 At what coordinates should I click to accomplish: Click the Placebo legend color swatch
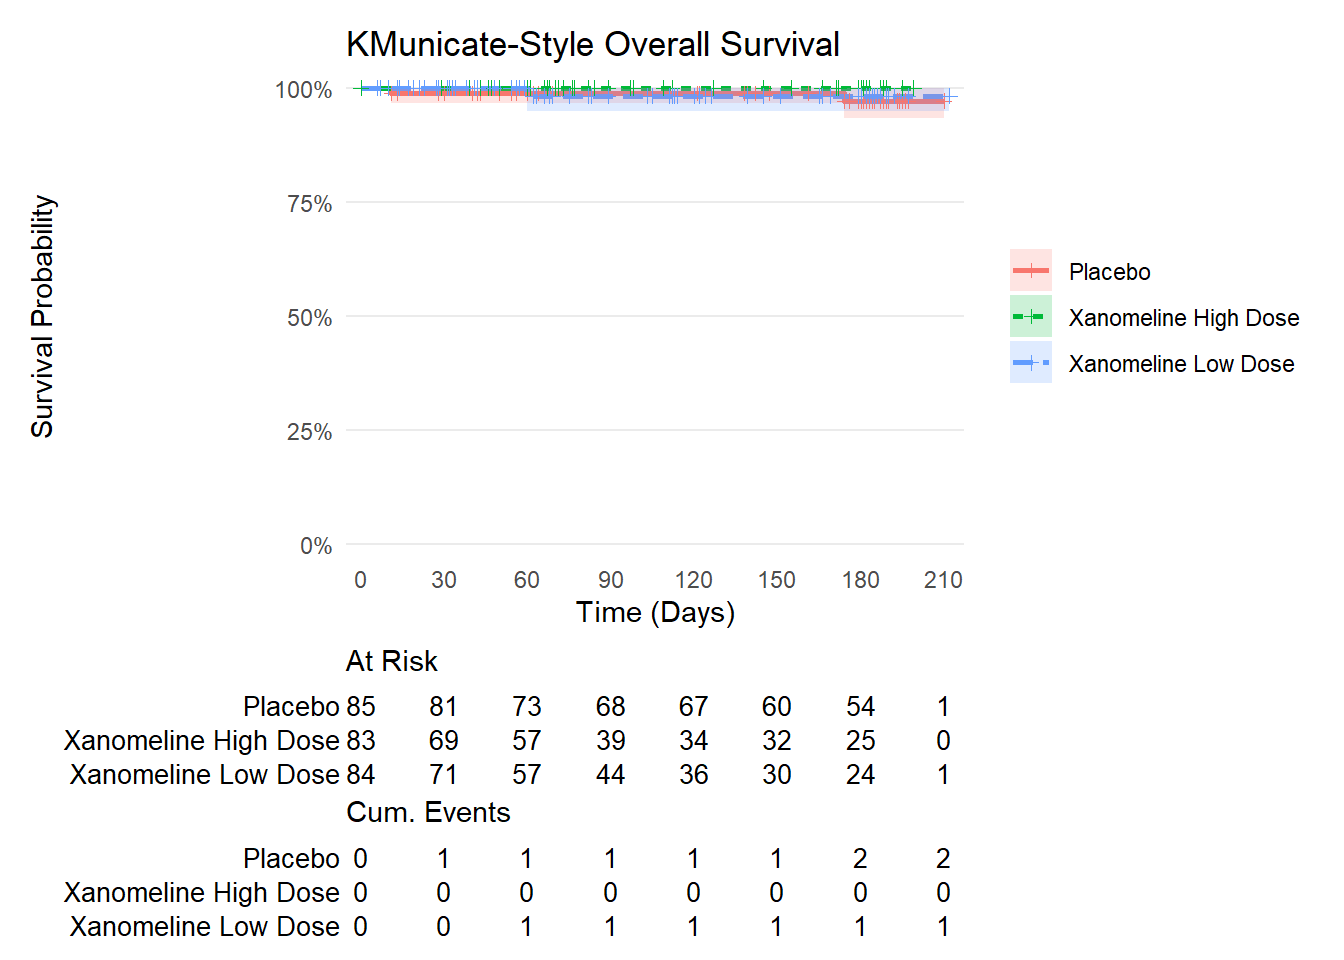(1030, 271)
